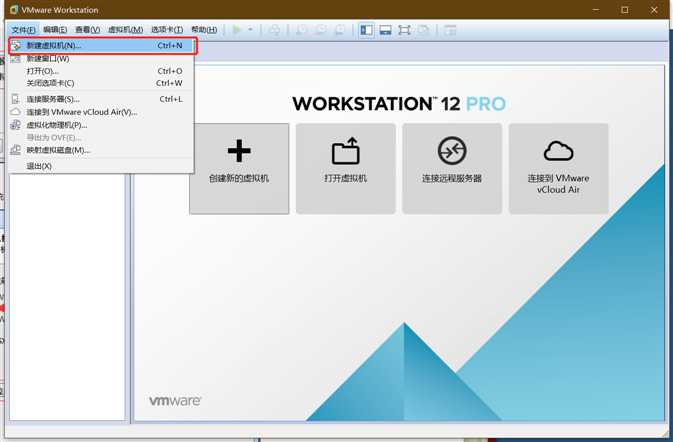The width and height of the screenshot is (673, 442).
Task: Toggle the library sidebar view icon
Action: (366, 30)
